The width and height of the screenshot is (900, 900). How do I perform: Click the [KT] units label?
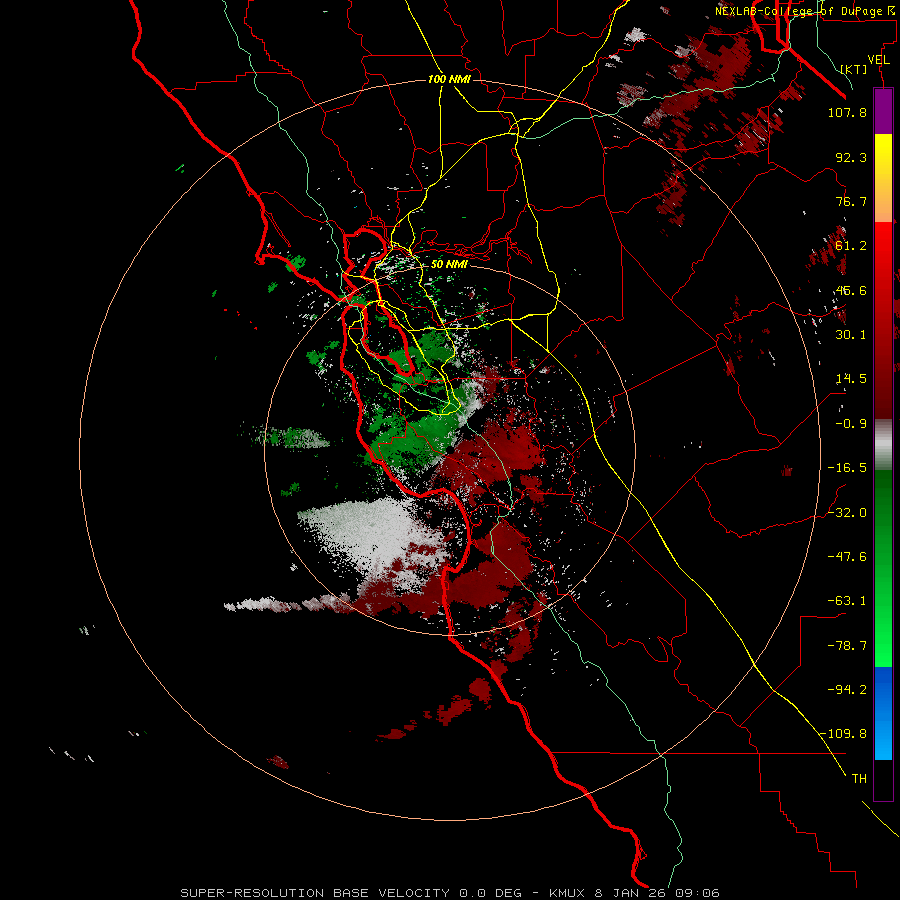tap(854, 69)
